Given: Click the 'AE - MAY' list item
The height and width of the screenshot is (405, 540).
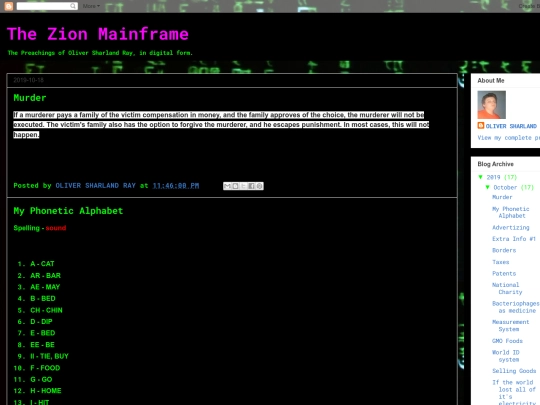Looking at the screenshot, I should pos(45,287).
